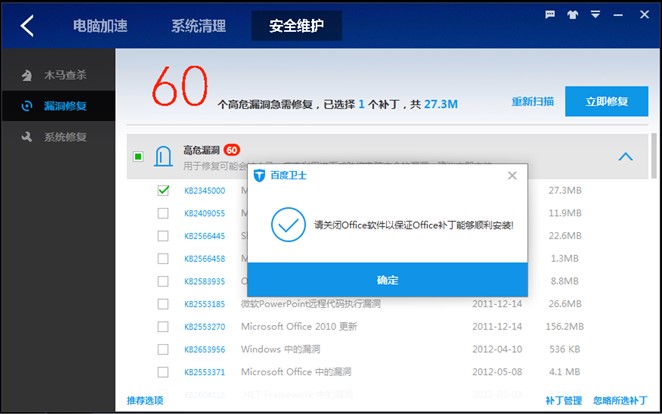Close the 百度卫士 dialog with X
Screen dimensions: 662x414
pos(512,176)
